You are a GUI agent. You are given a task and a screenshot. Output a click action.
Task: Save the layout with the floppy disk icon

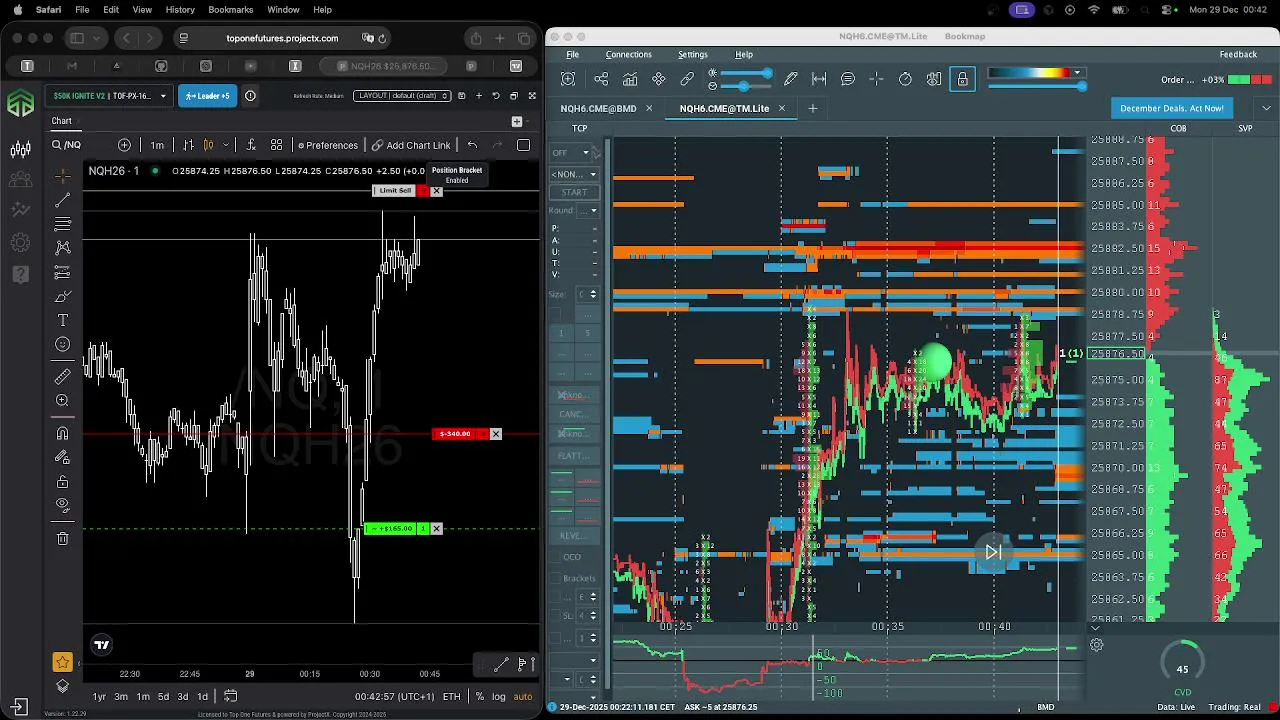tap(461, 96)
